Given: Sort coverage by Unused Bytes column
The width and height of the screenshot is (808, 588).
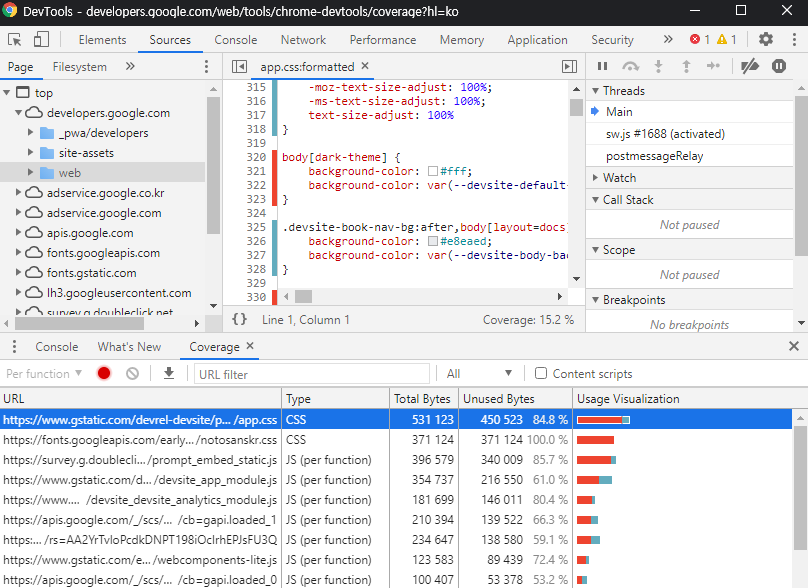Looking at the screenshot, I should (515, 399).
